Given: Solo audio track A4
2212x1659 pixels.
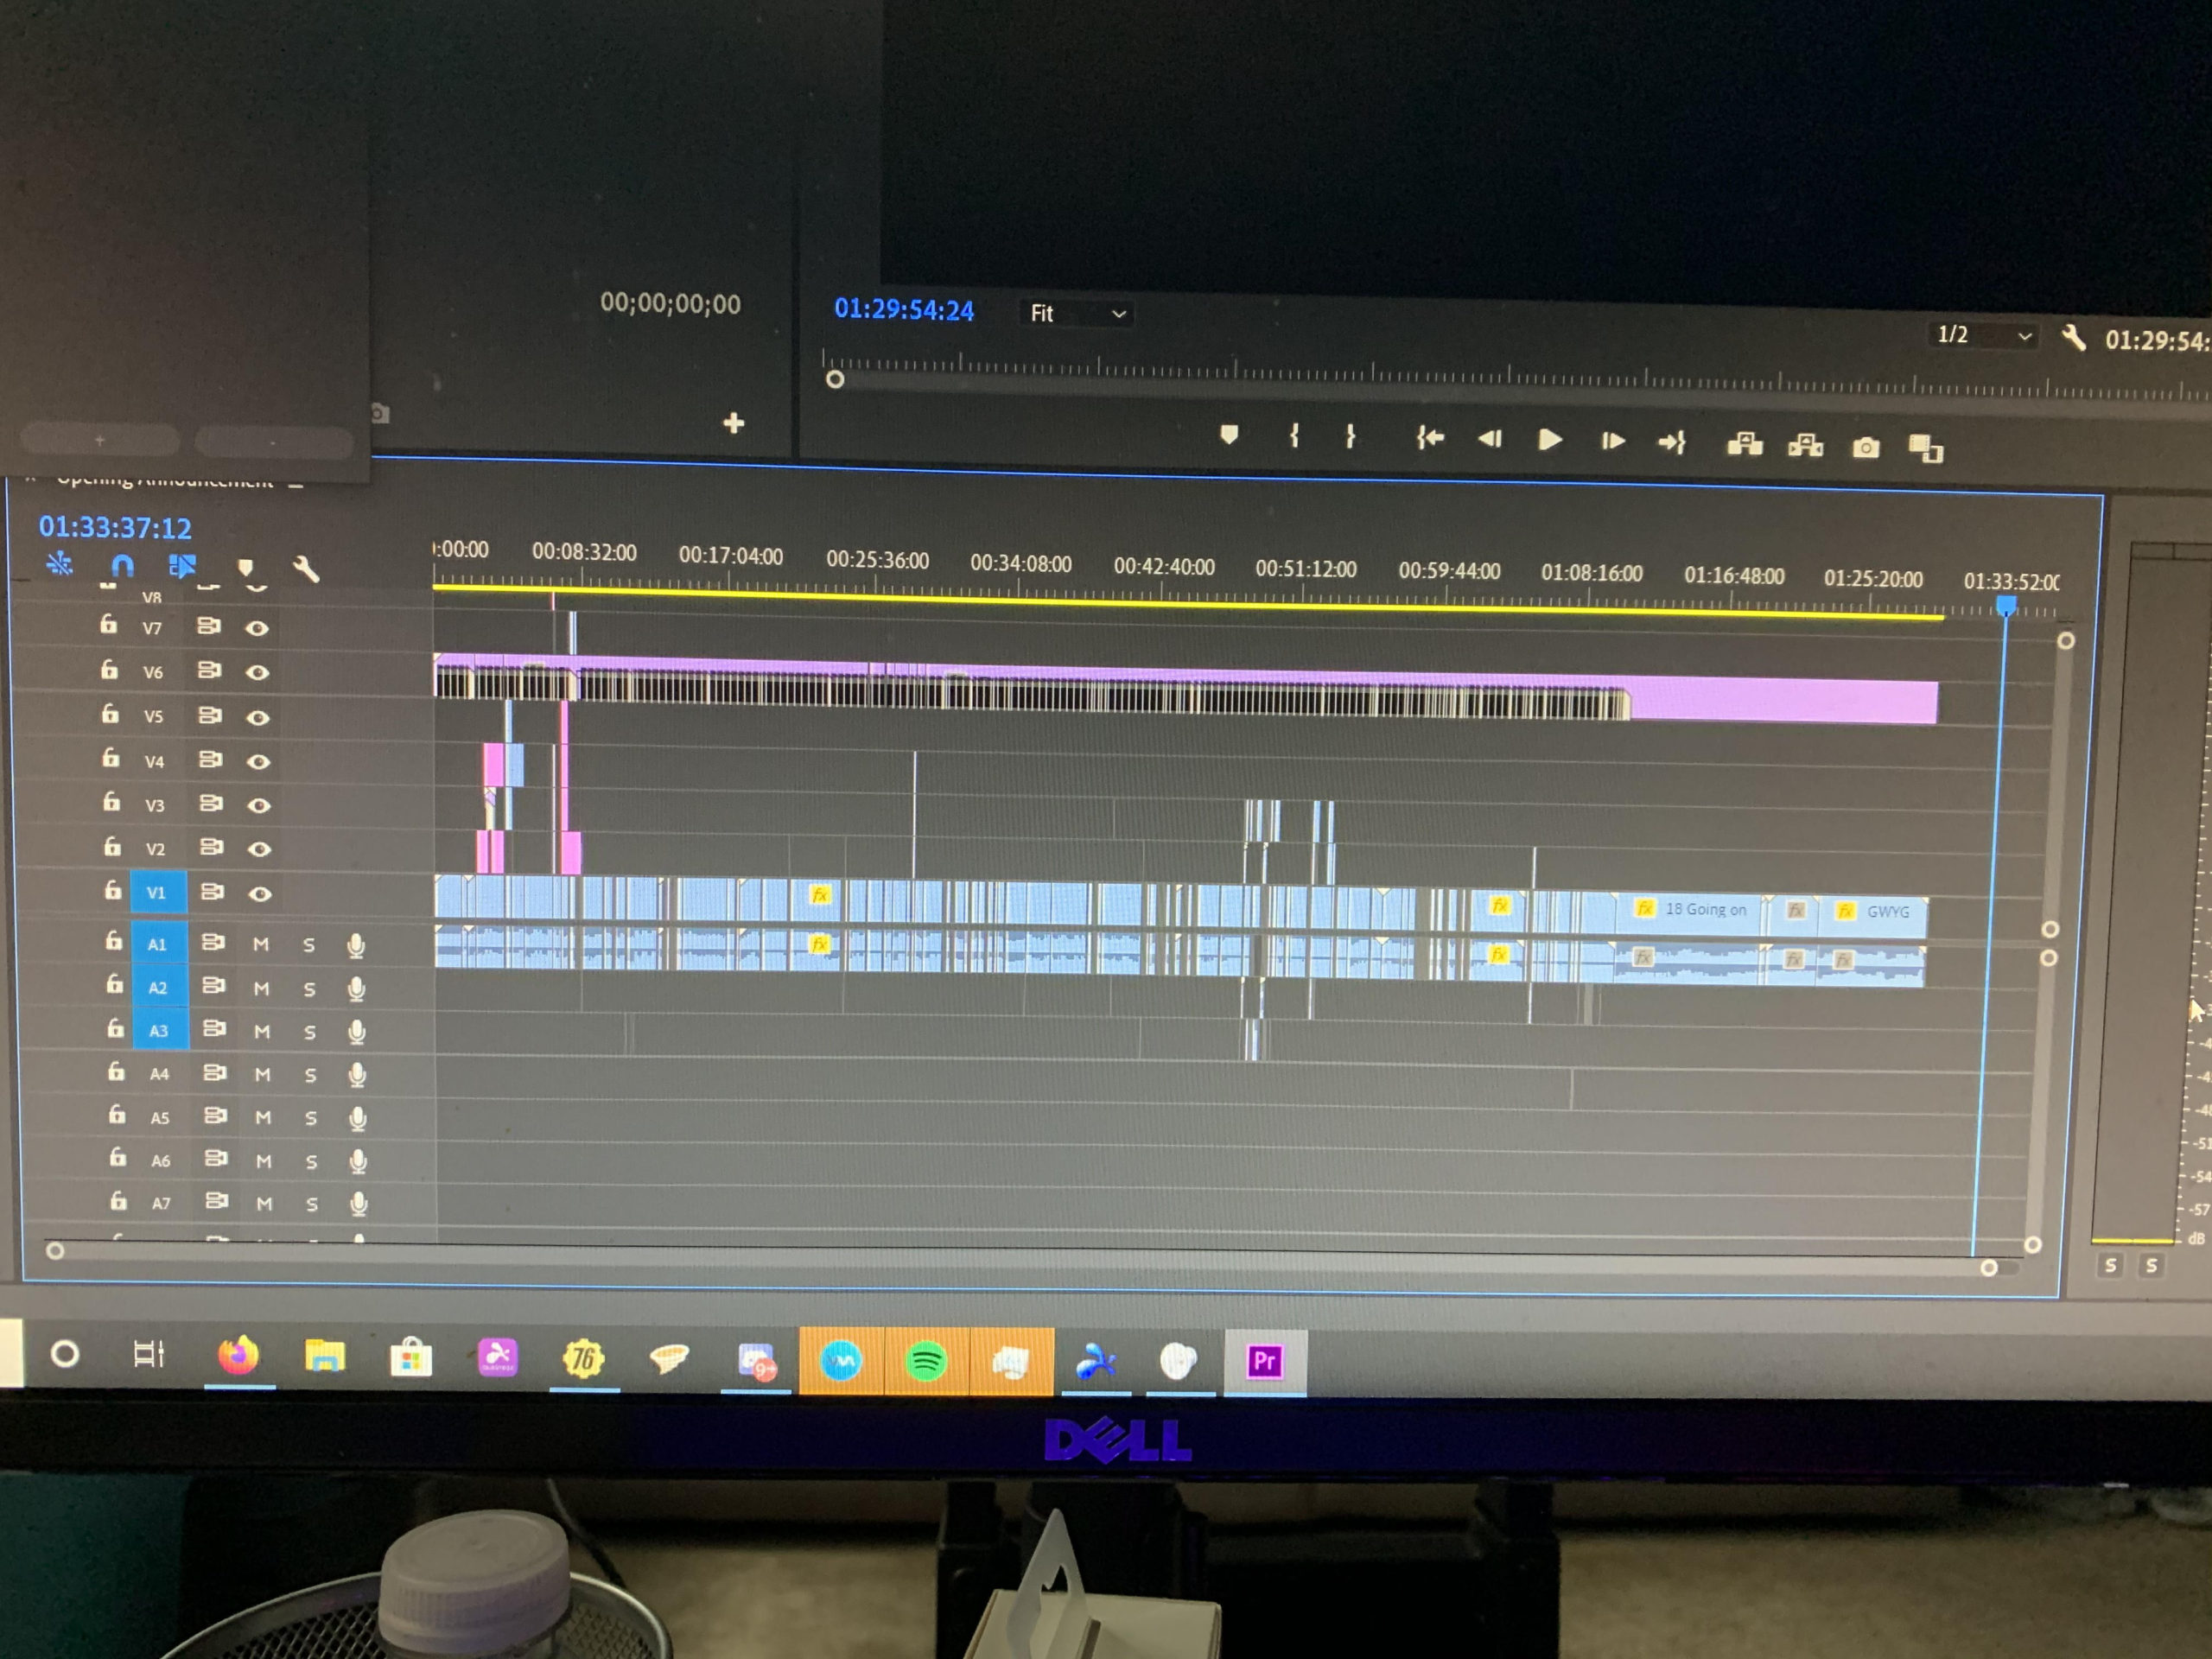Looking at the screenshot, I should tap(310, 1075).
